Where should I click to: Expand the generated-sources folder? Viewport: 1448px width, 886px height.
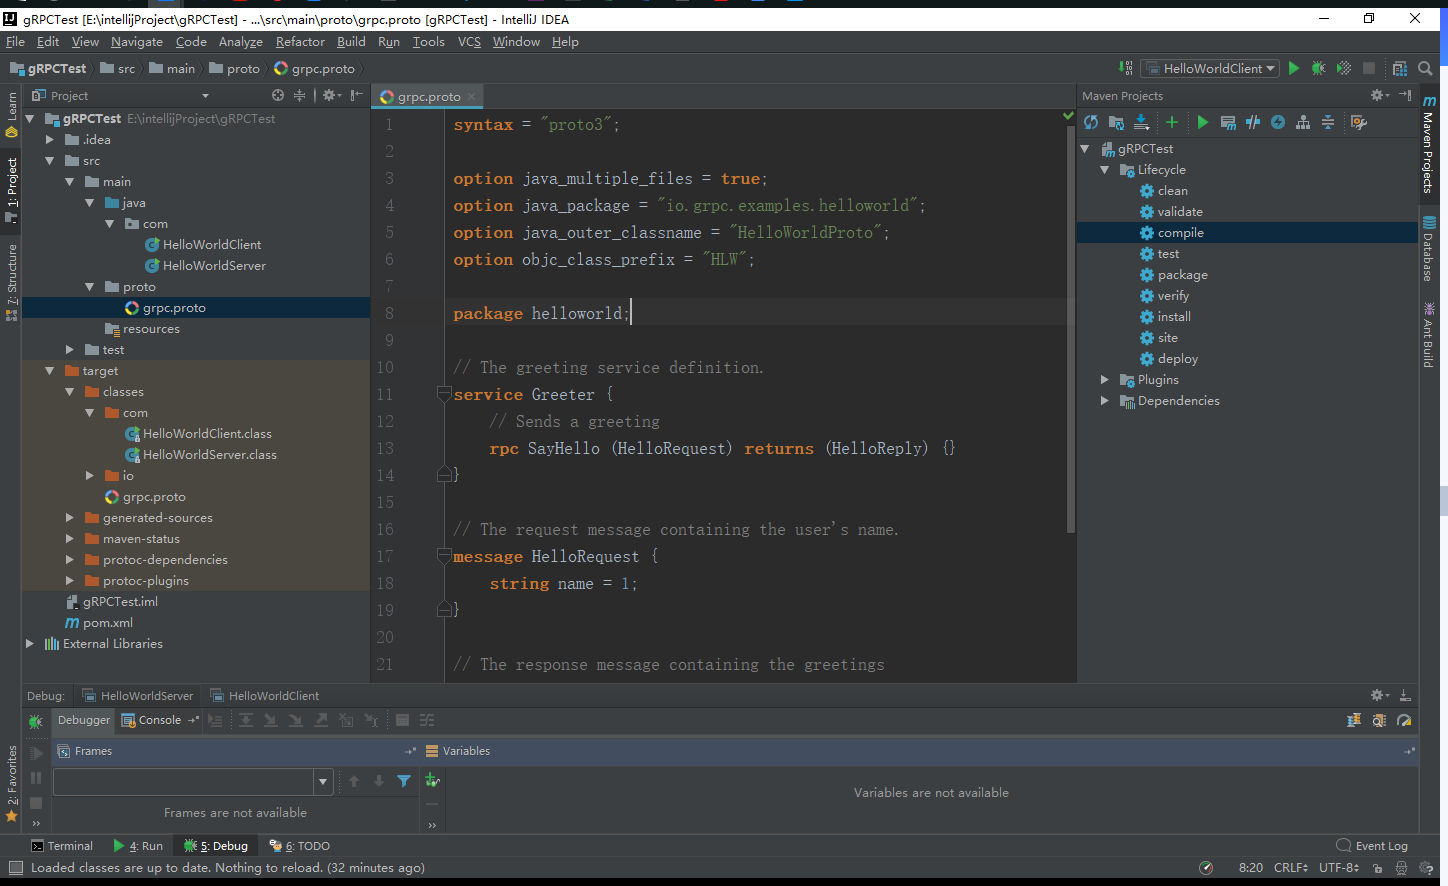tap(69, 517)
